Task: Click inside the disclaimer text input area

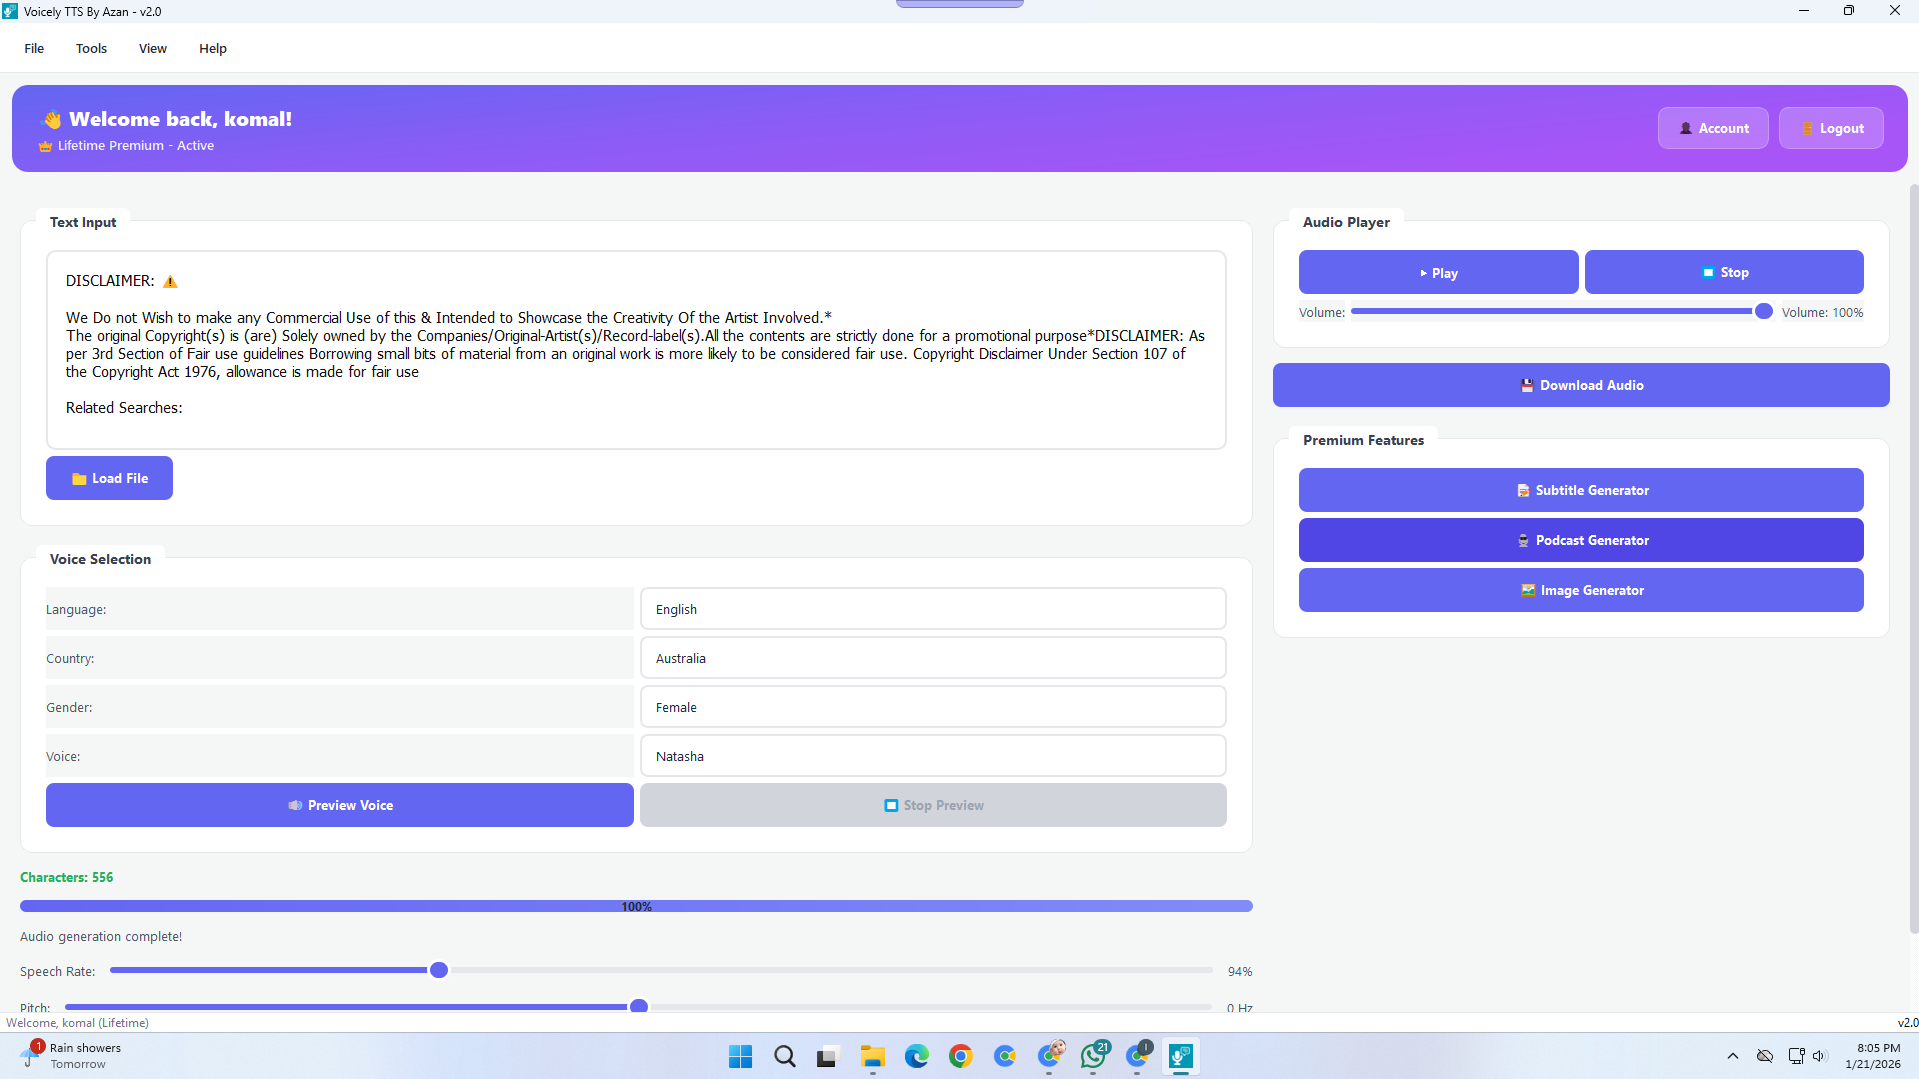Action: click(x=636, y=350)
